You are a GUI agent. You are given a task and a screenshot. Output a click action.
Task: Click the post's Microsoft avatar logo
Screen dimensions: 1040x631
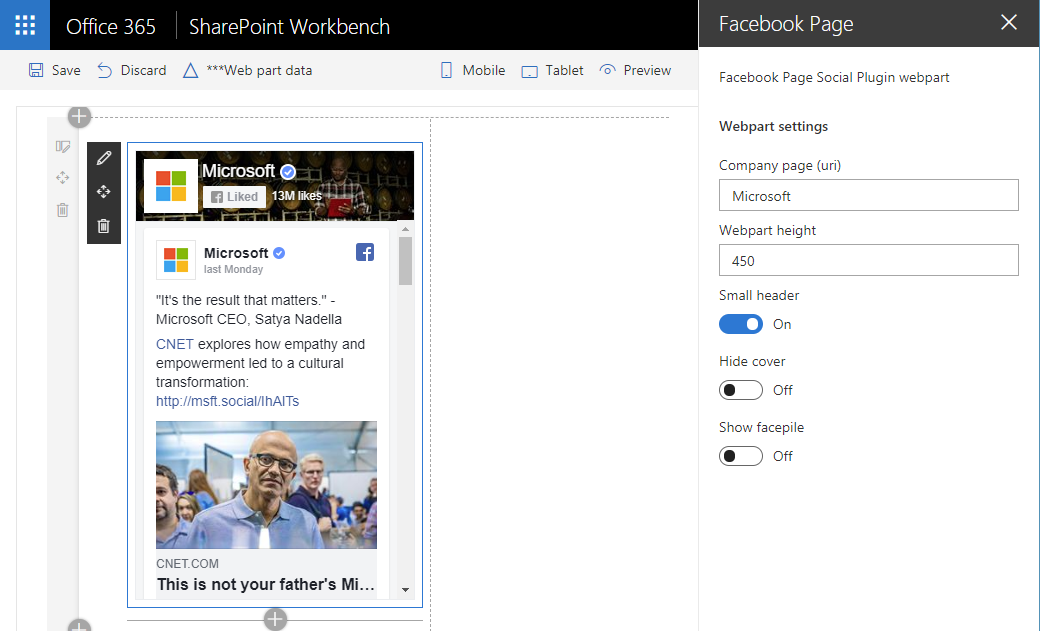[176, 259]
